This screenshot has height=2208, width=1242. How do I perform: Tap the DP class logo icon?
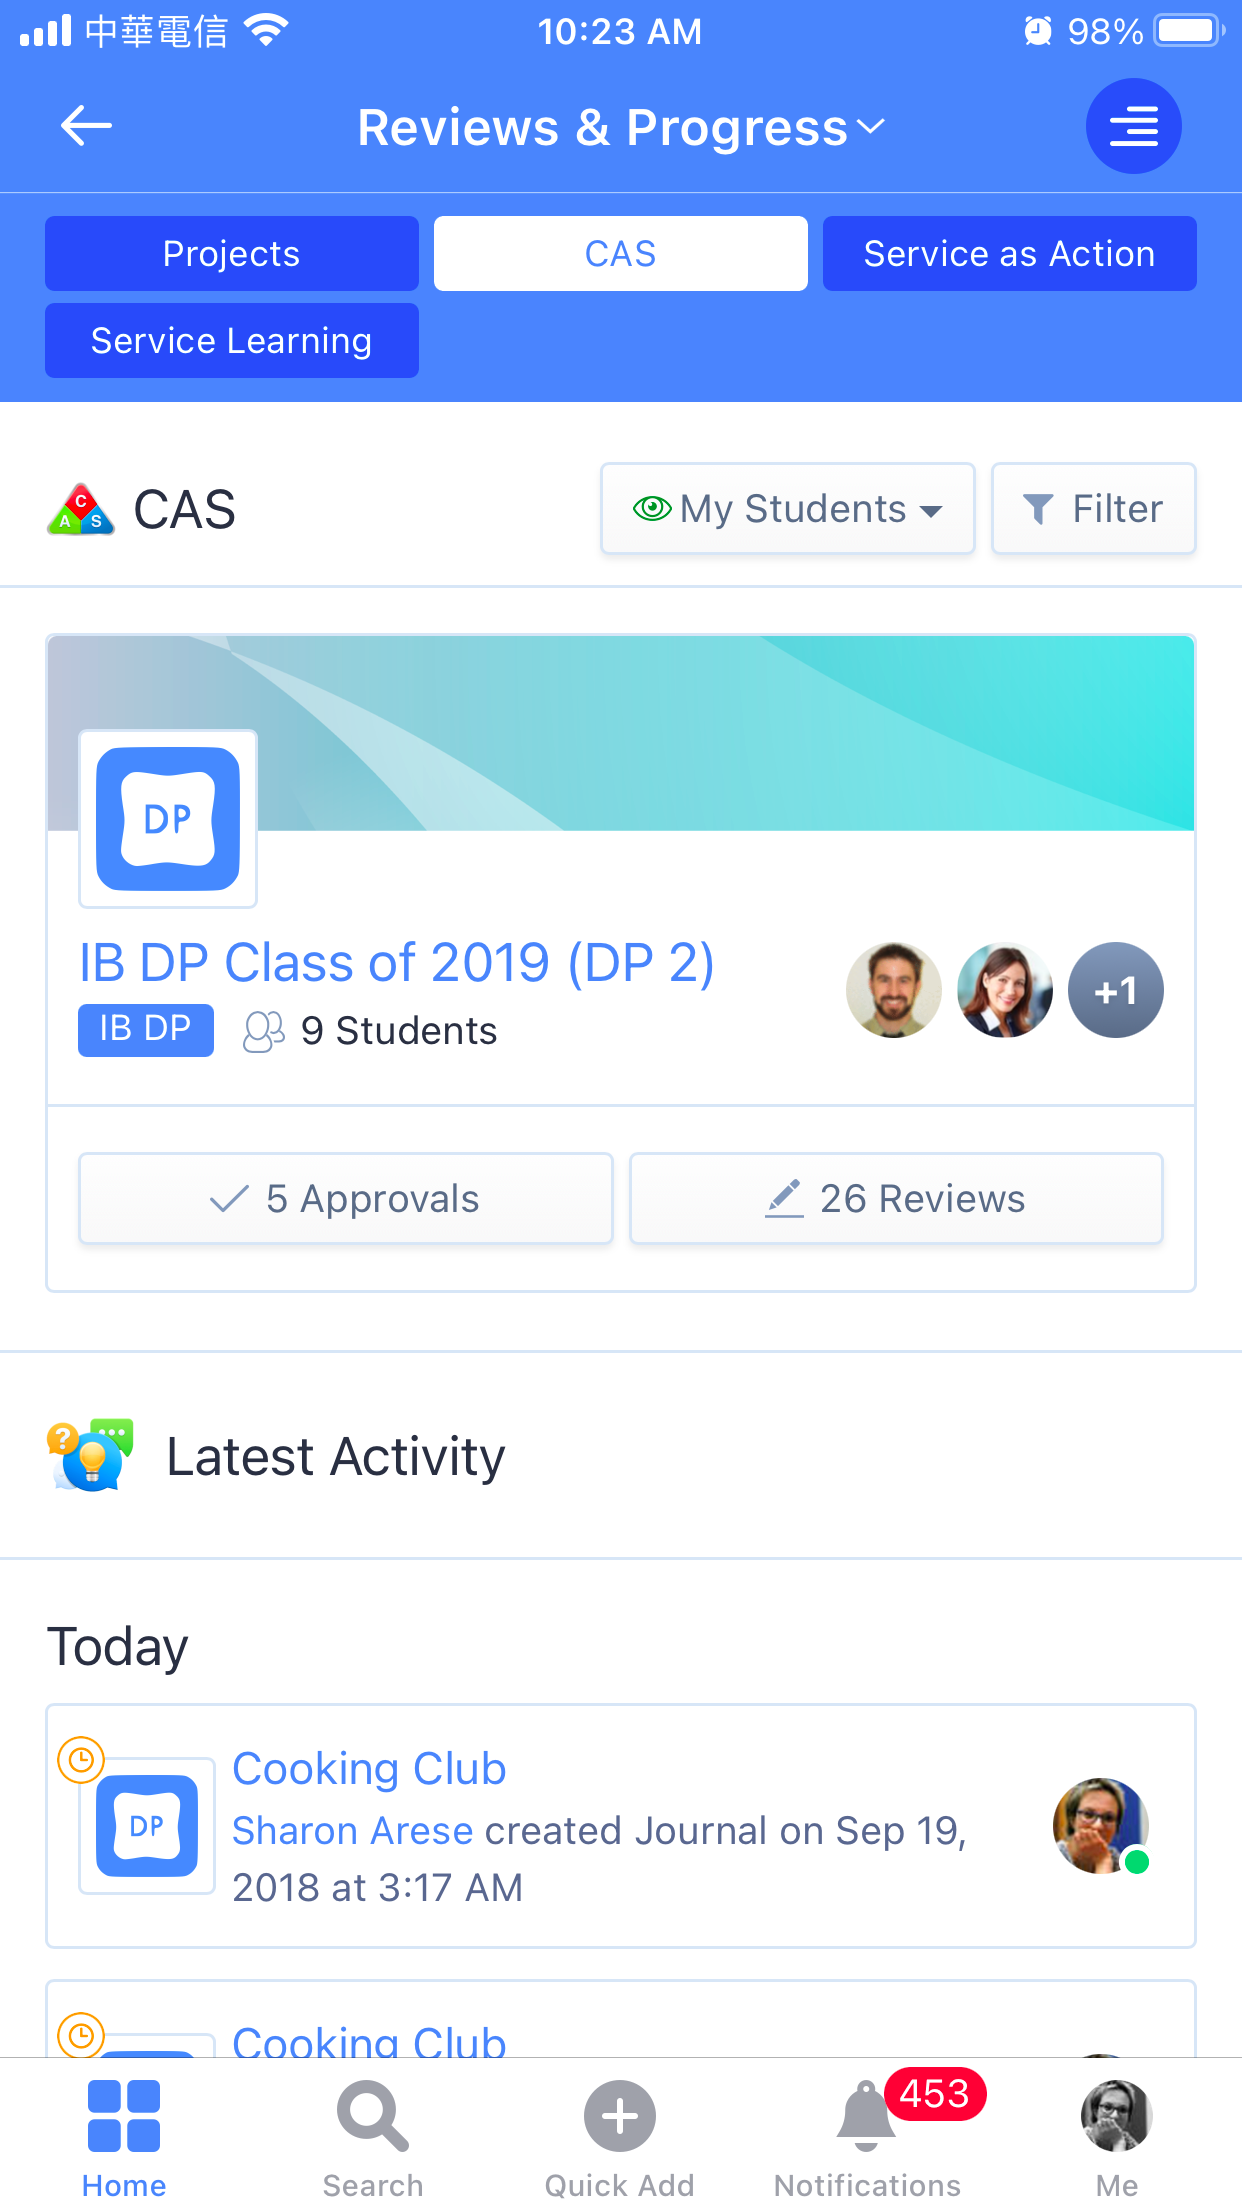pos(168,819)
